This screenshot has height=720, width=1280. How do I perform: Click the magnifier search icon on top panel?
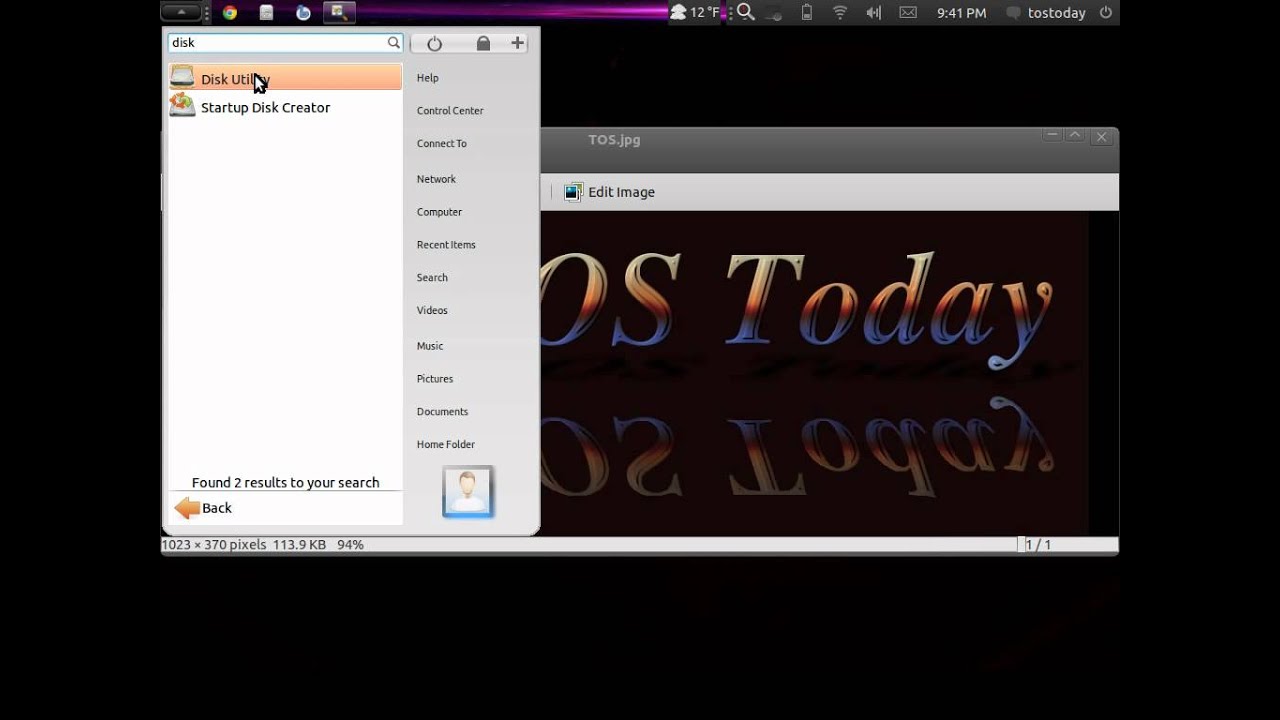click(x=745, y=12)
